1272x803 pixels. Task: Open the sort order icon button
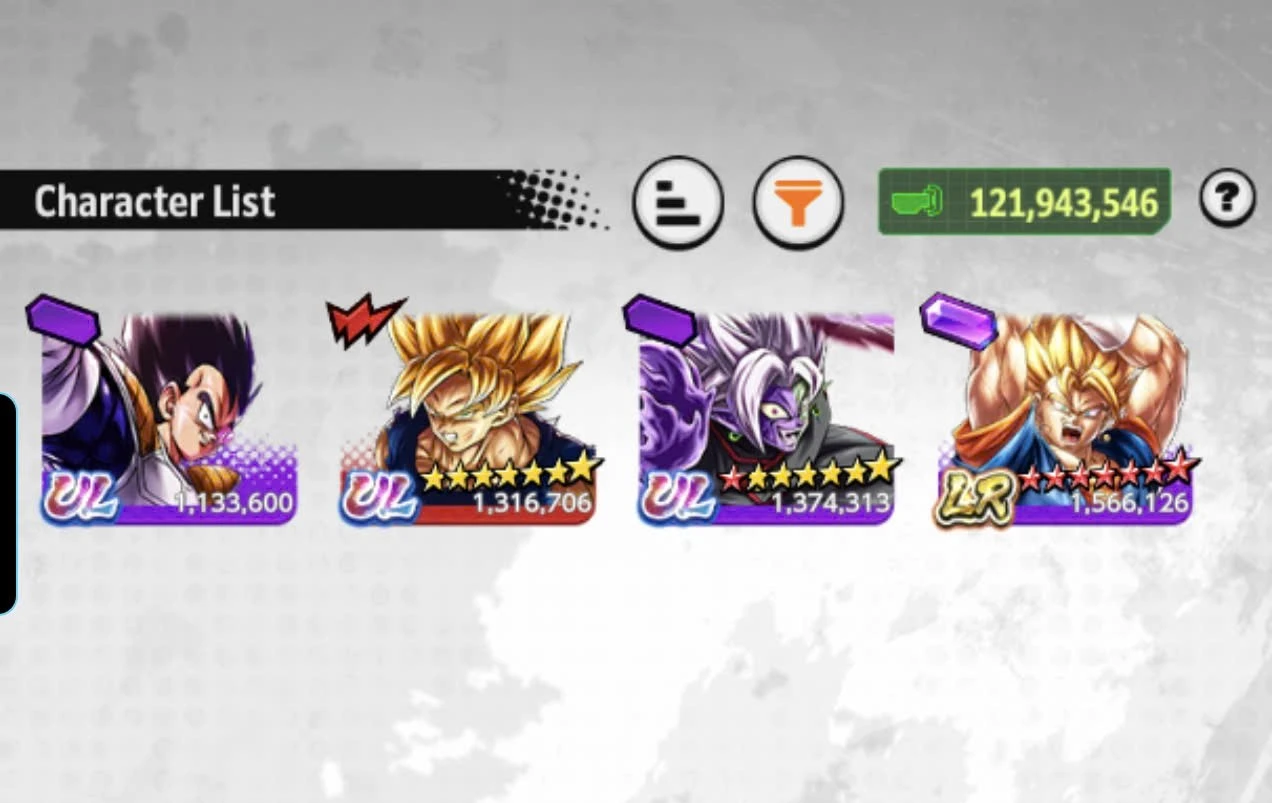tap(678, 202)
